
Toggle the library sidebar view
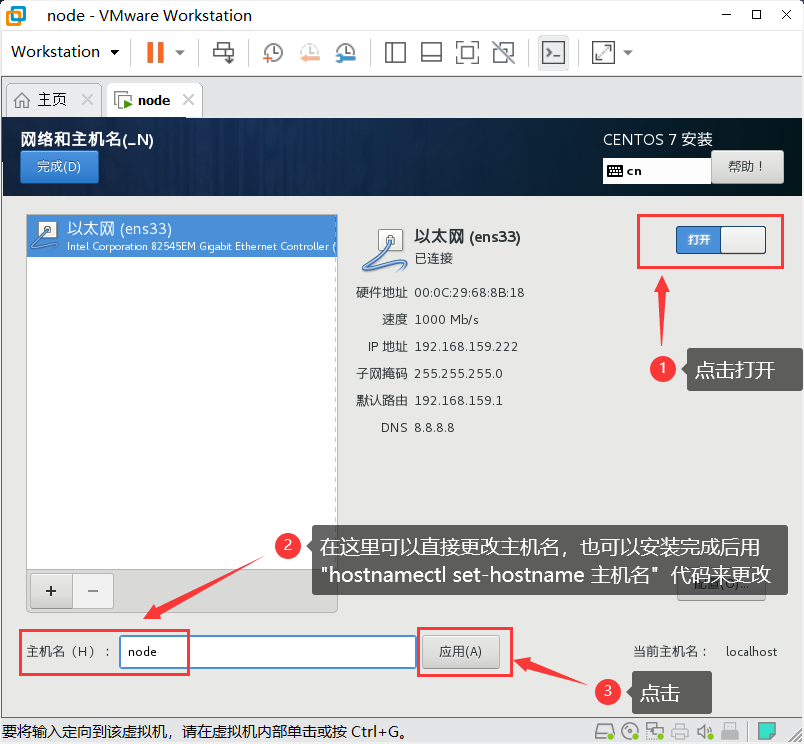[395, 52]
